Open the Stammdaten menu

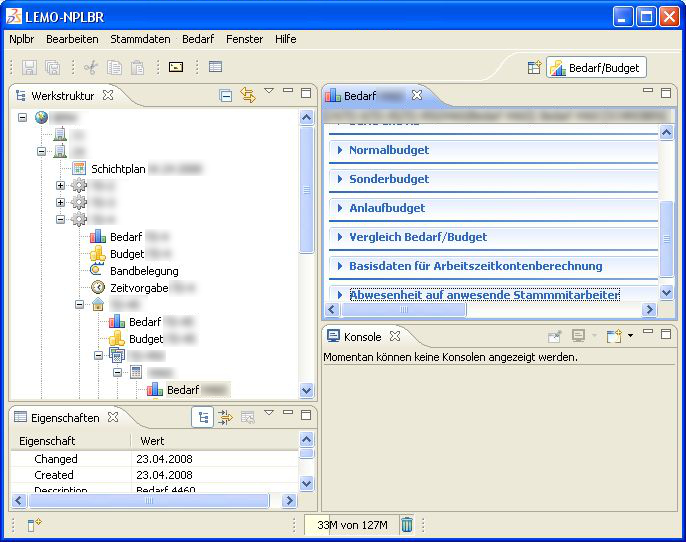[x=140, y=39]
